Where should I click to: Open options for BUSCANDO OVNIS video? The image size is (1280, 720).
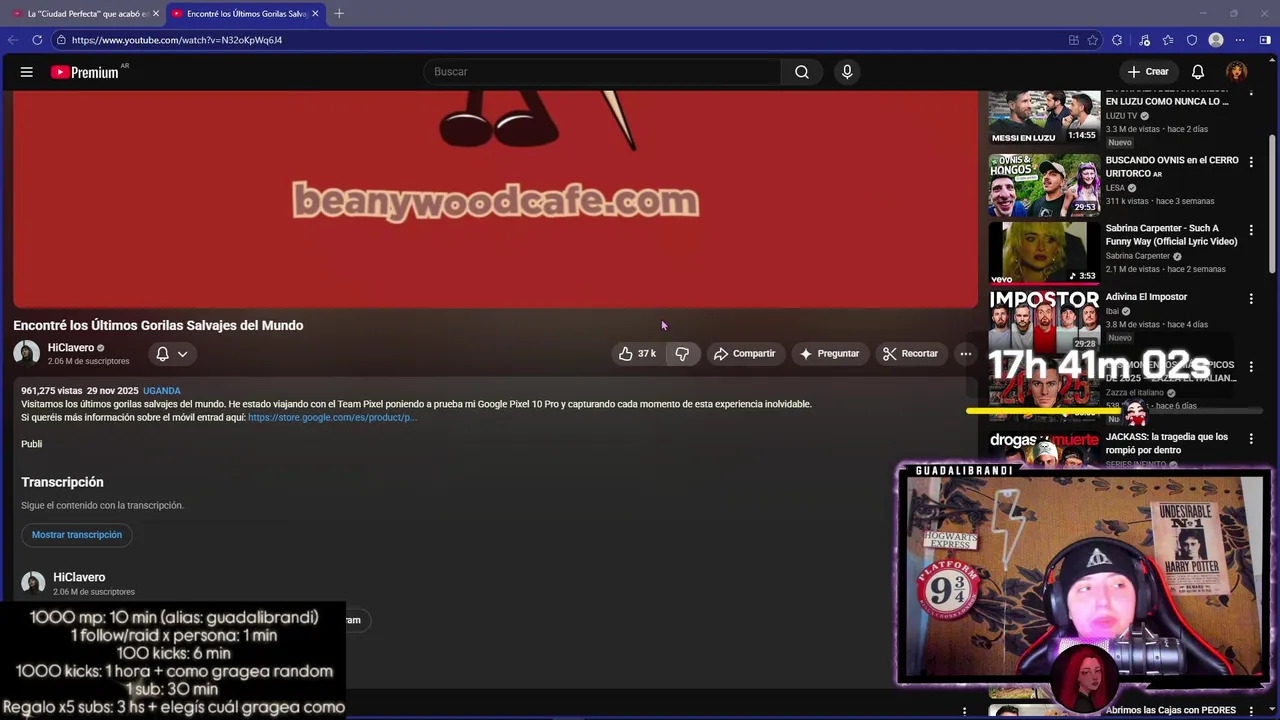(x=1251, y=161)
